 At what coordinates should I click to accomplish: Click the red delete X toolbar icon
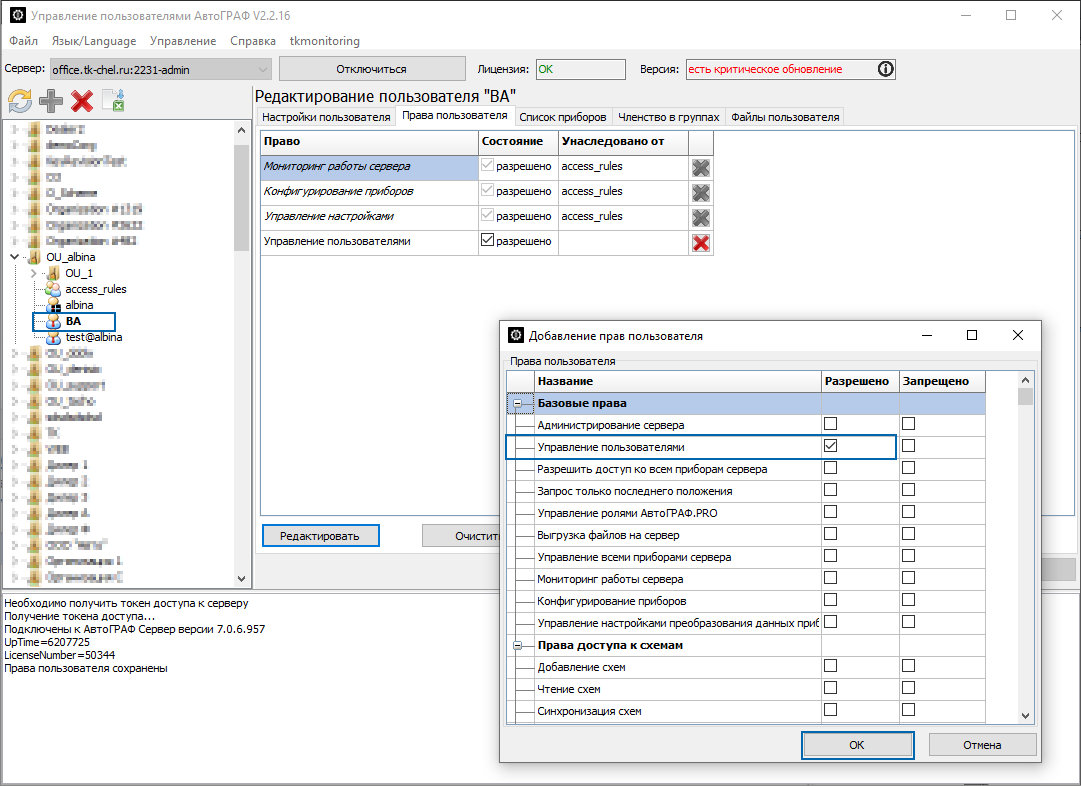(82, 101)
